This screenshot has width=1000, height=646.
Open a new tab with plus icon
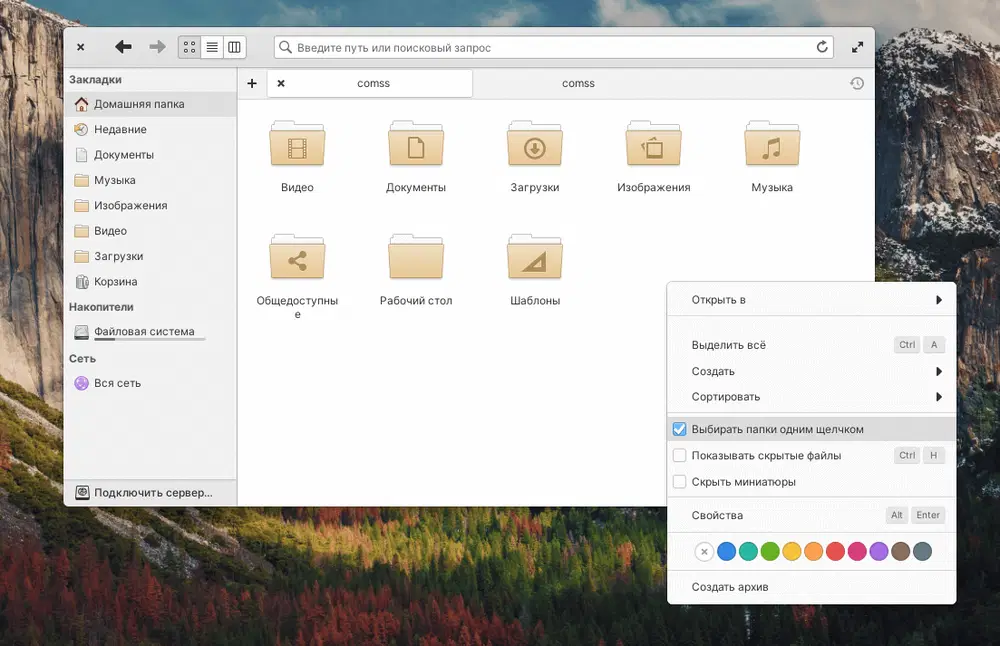pos(252,84)
